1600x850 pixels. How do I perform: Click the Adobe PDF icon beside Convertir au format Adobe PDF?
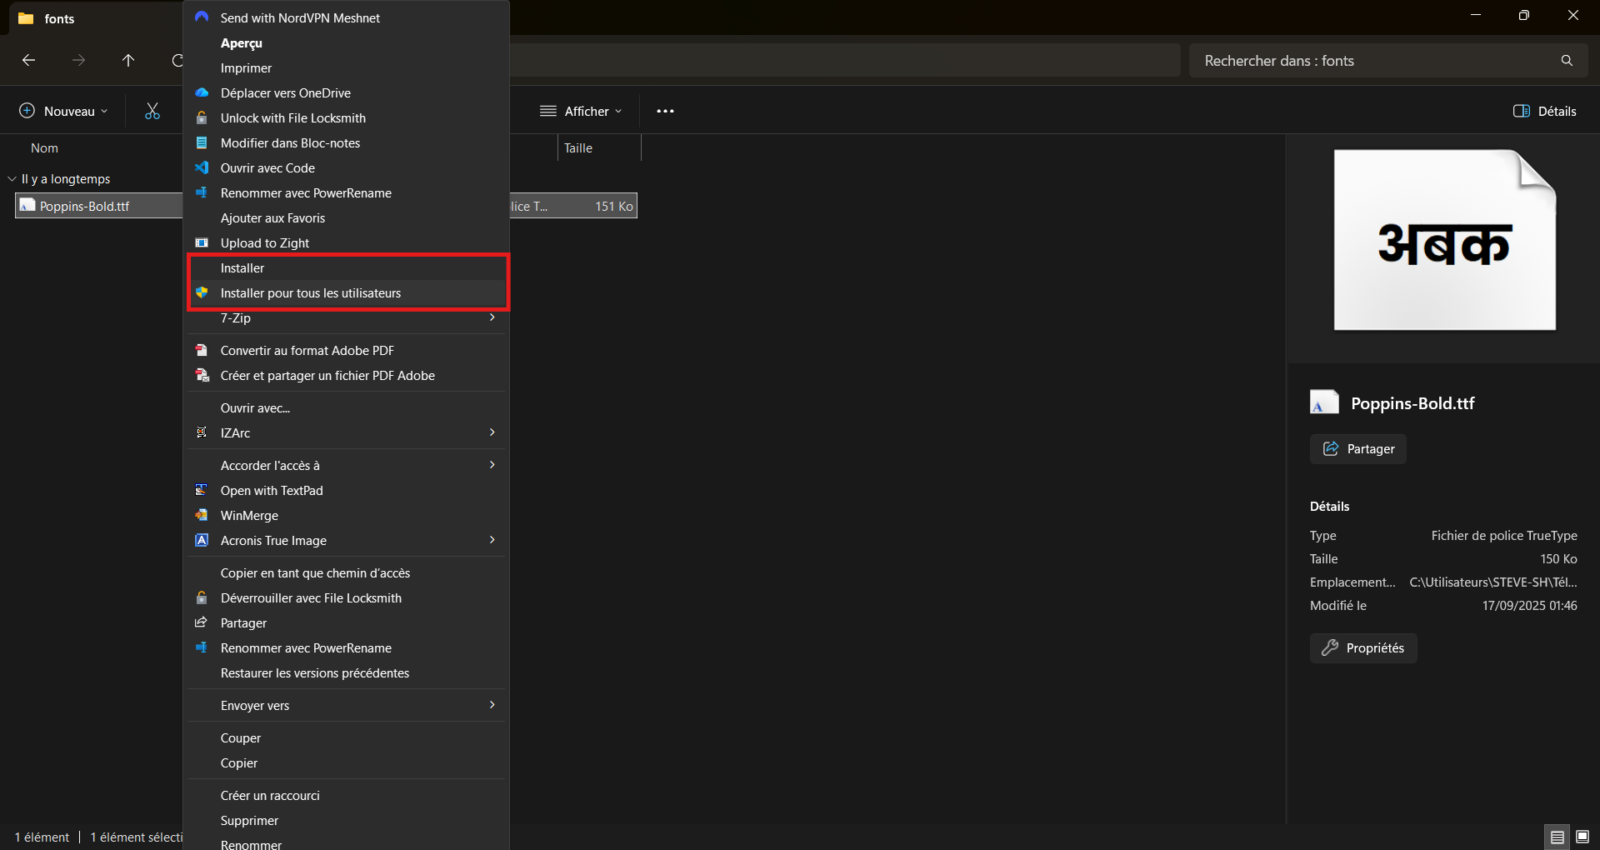click(x=202, y=350)
